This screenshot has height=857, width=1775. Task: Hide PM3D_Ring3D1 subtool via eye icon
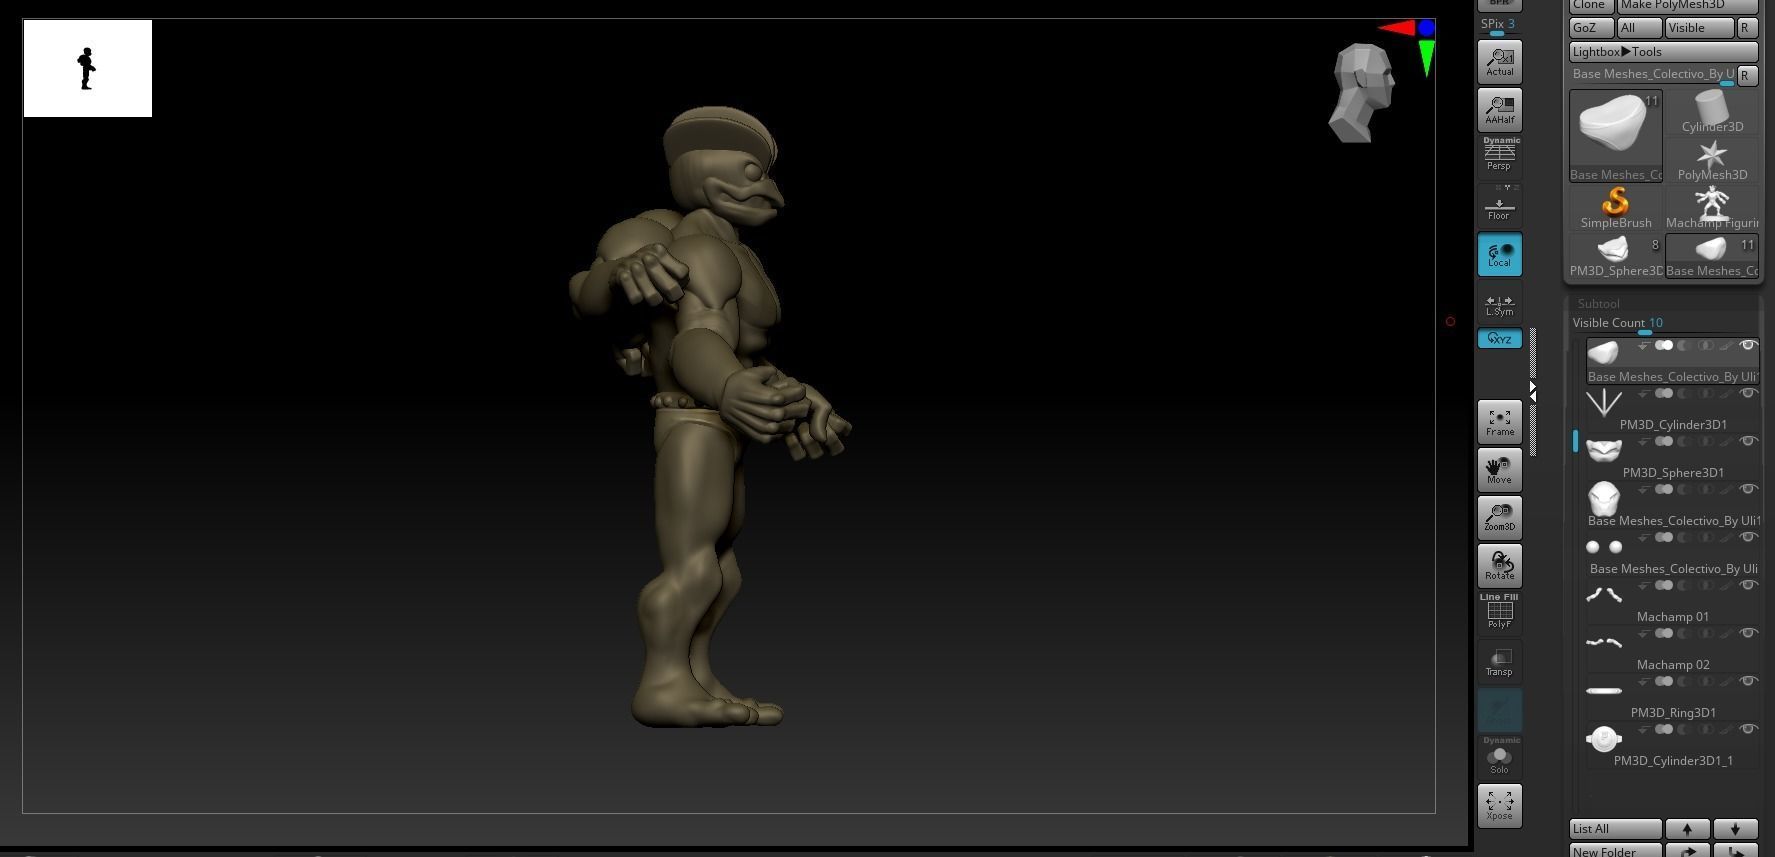[1748, 681]
